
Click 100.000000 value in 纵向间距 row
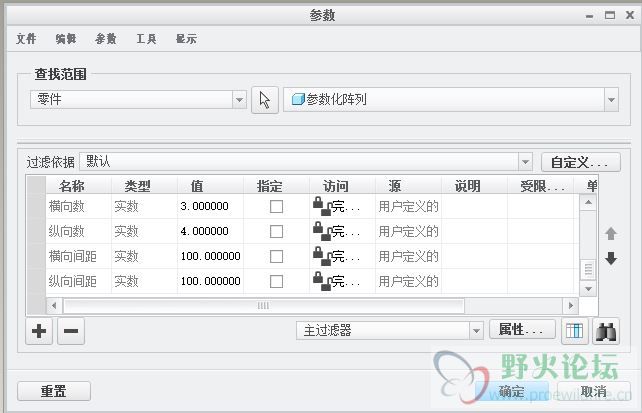coord(210,281)
